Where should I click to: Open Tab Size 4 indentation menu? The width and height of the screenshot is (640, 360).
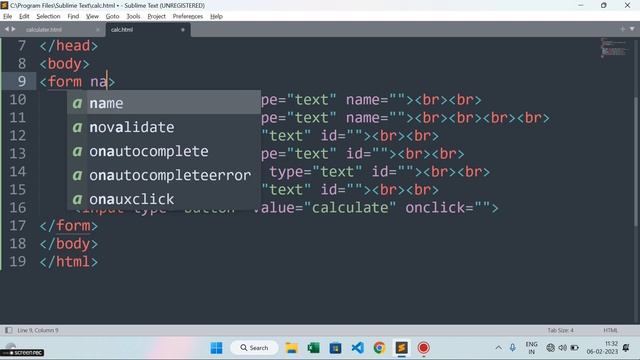pos(560,330)
